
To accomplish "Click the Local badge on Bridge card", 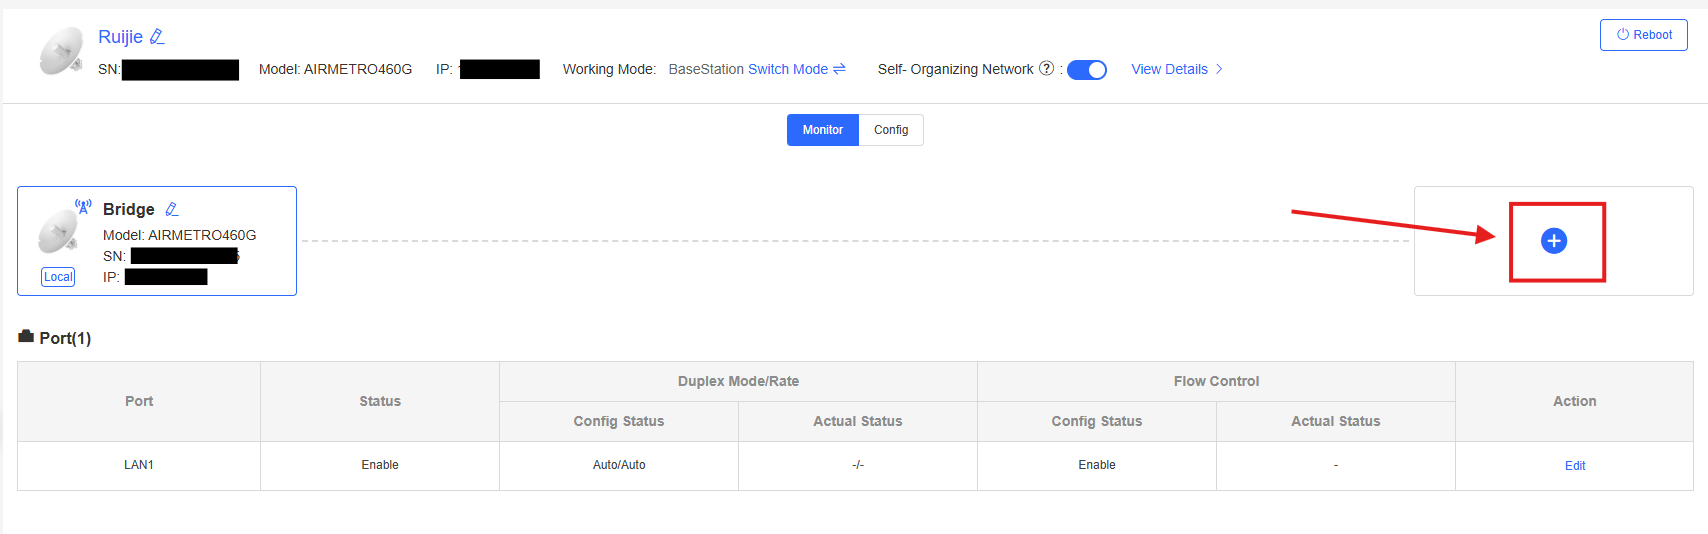I will click(x=58, y=277).
